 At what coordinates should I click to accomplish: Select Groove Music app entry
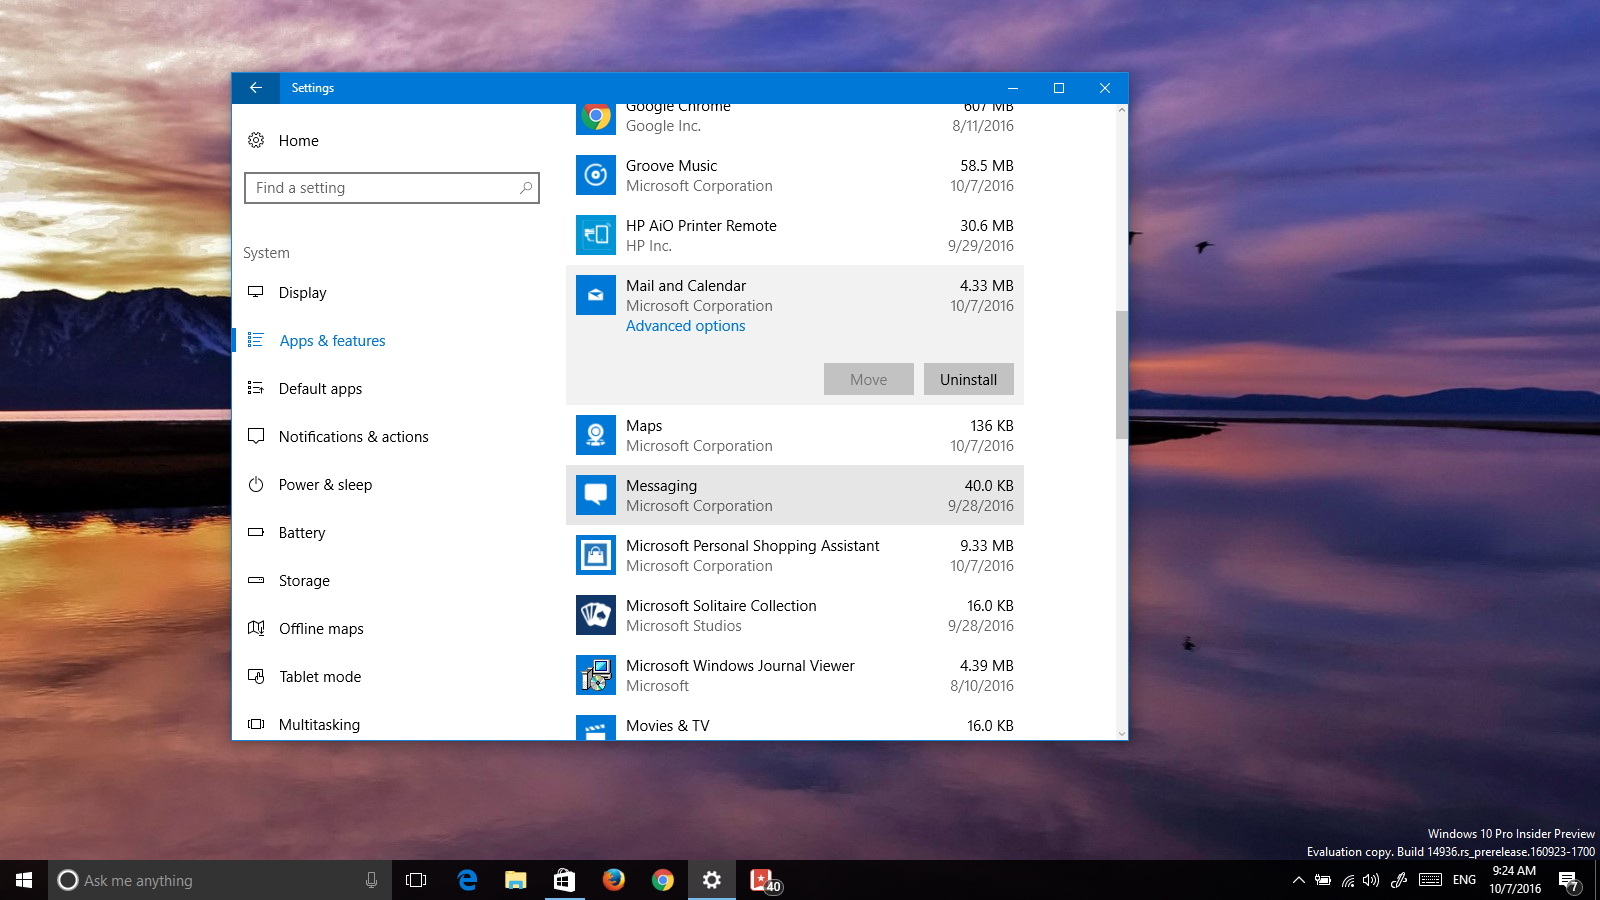coord(795,175)
